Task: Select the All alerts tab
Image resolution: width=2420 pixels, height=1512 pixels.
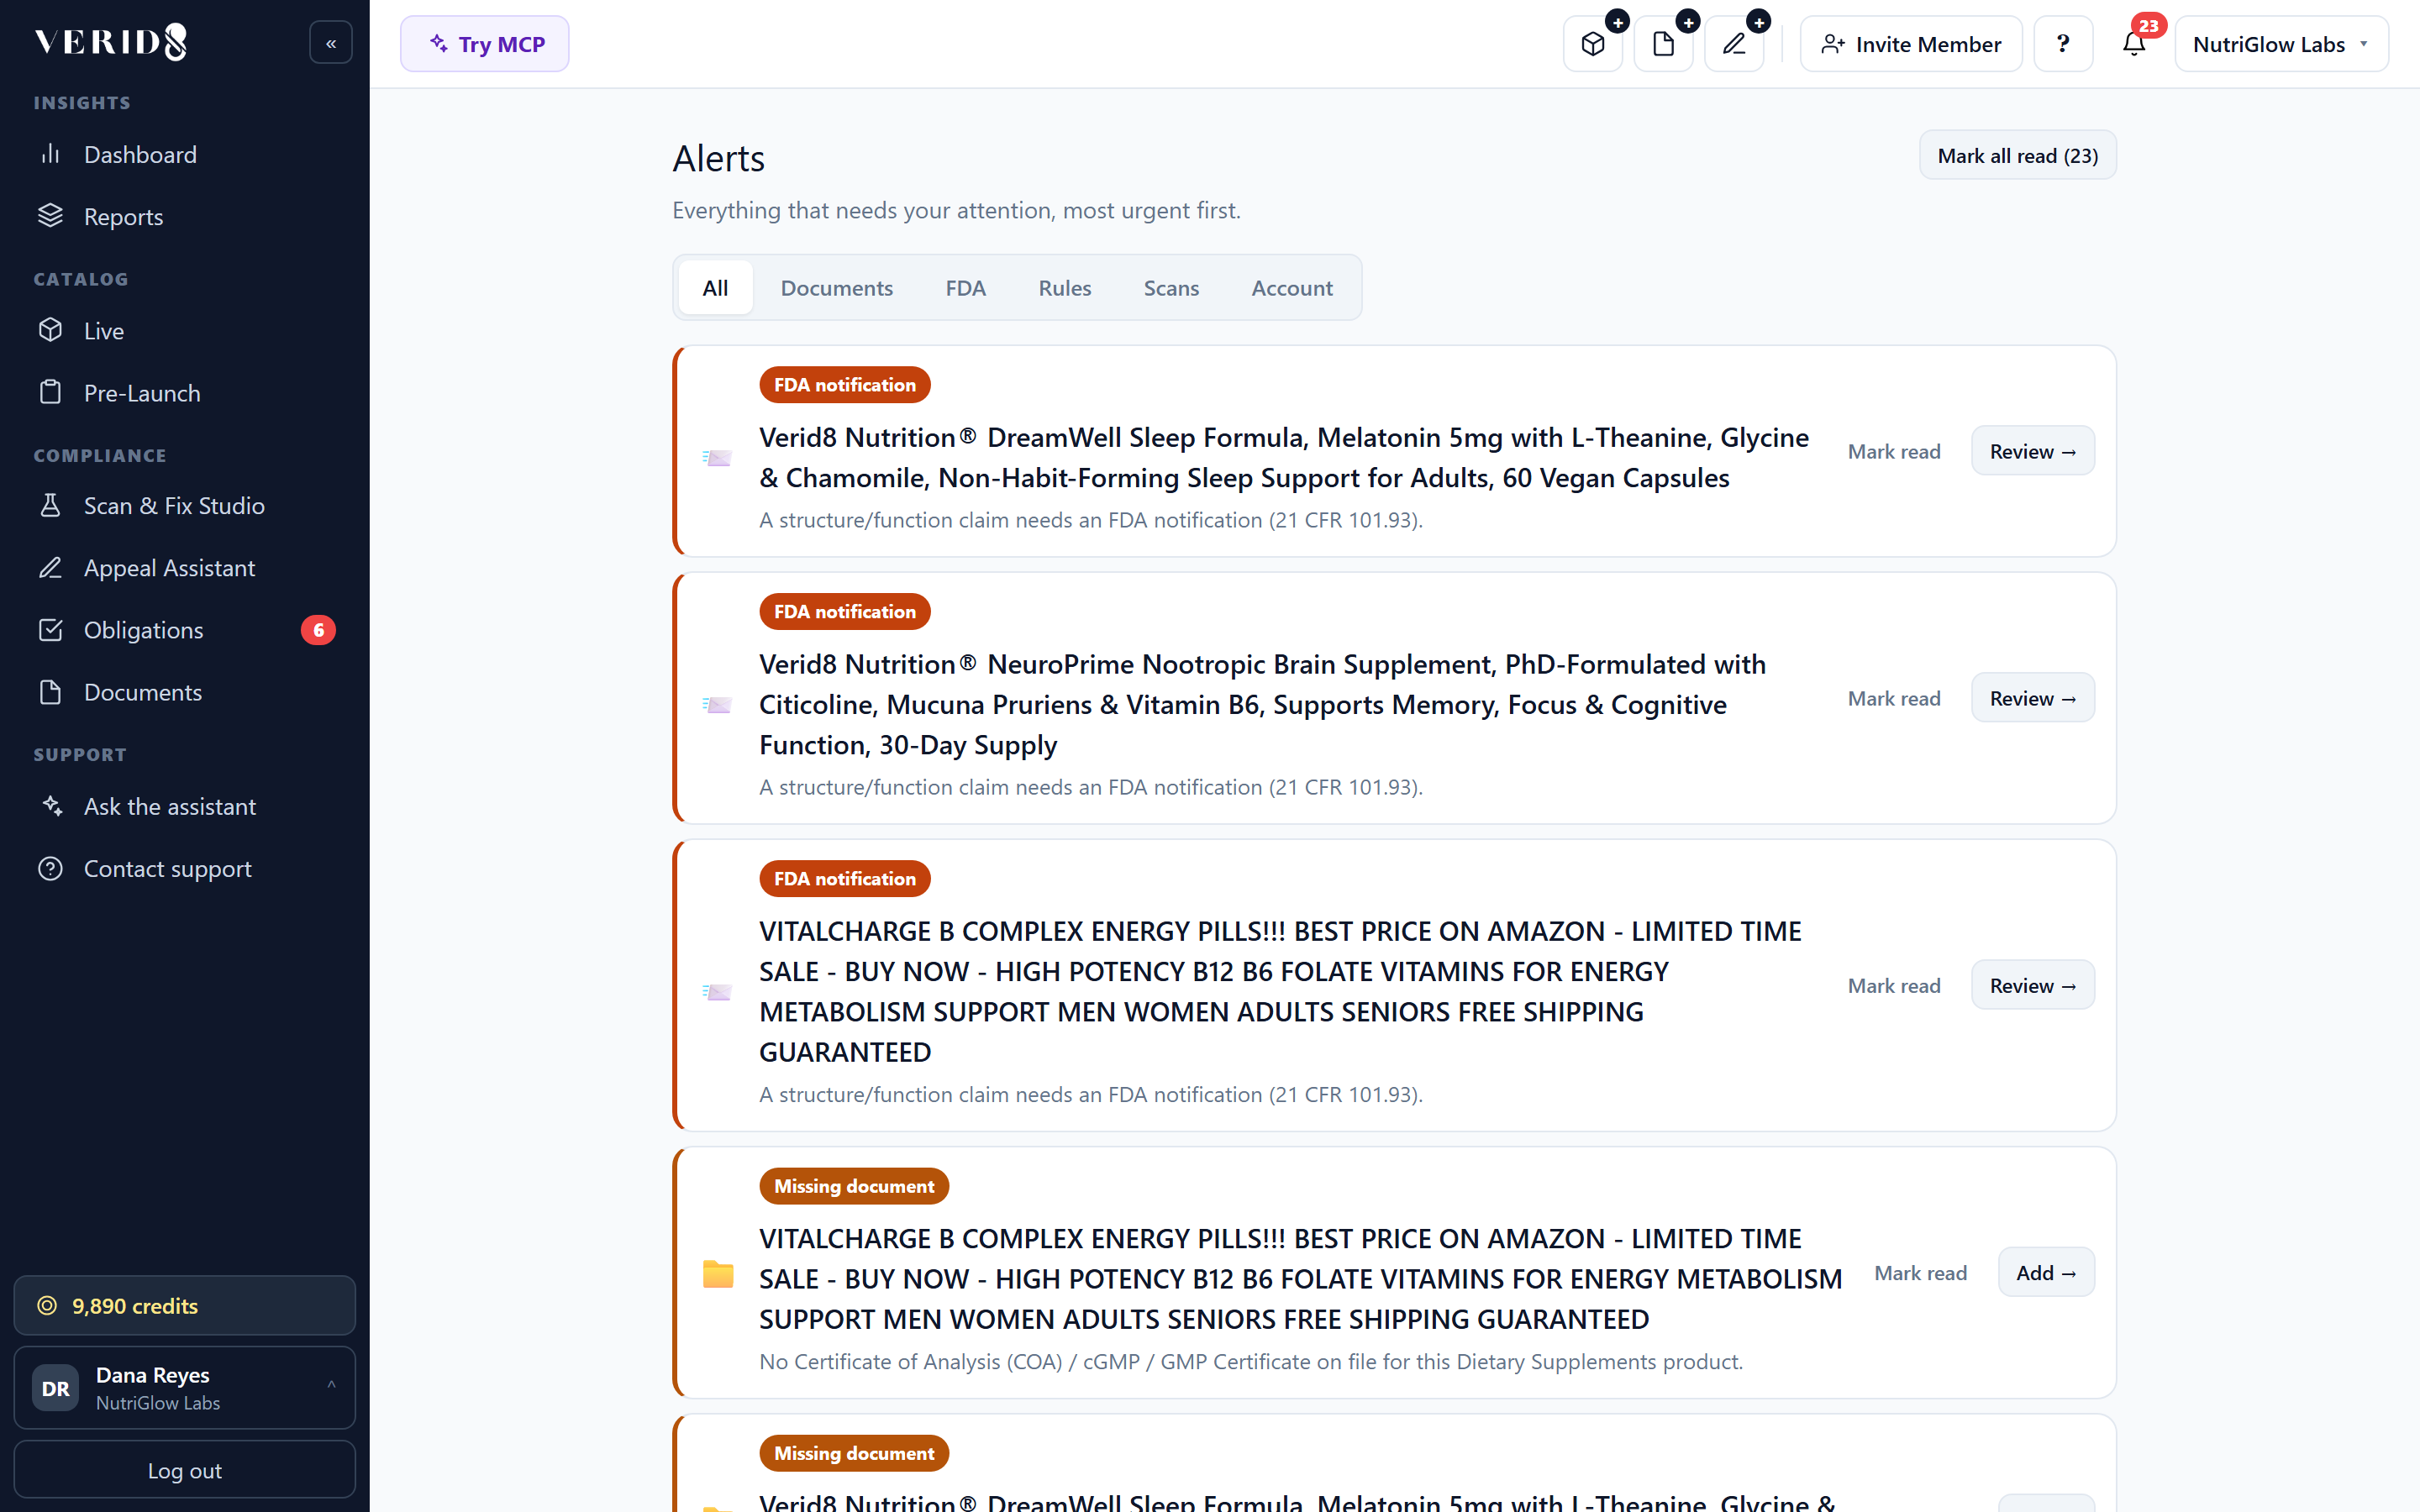Action: tap(715, 288)
